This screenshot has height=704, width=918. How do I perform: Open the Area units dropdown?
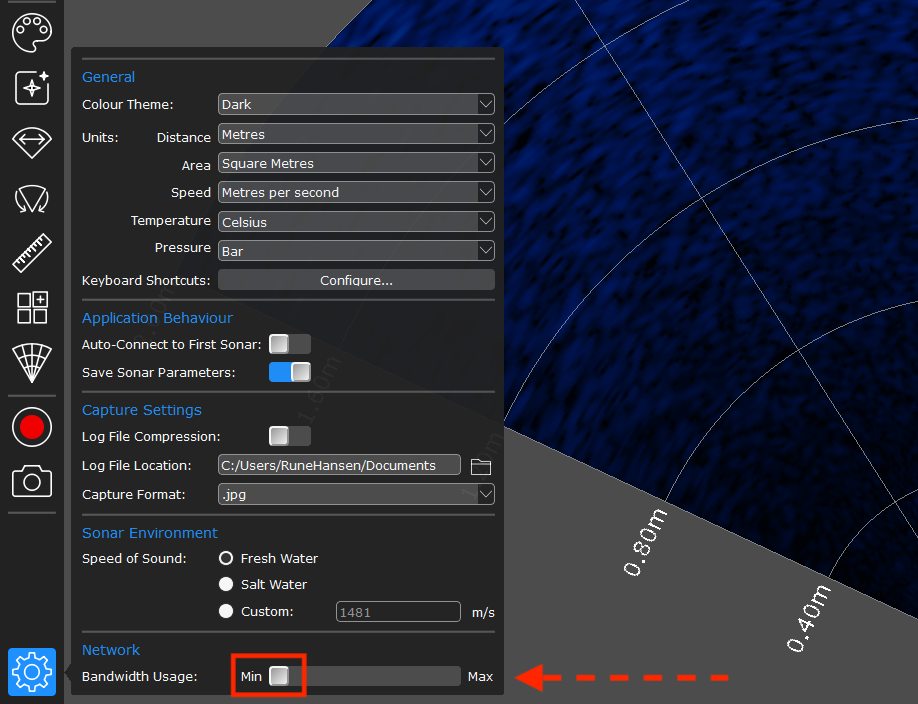coord(356,163)
